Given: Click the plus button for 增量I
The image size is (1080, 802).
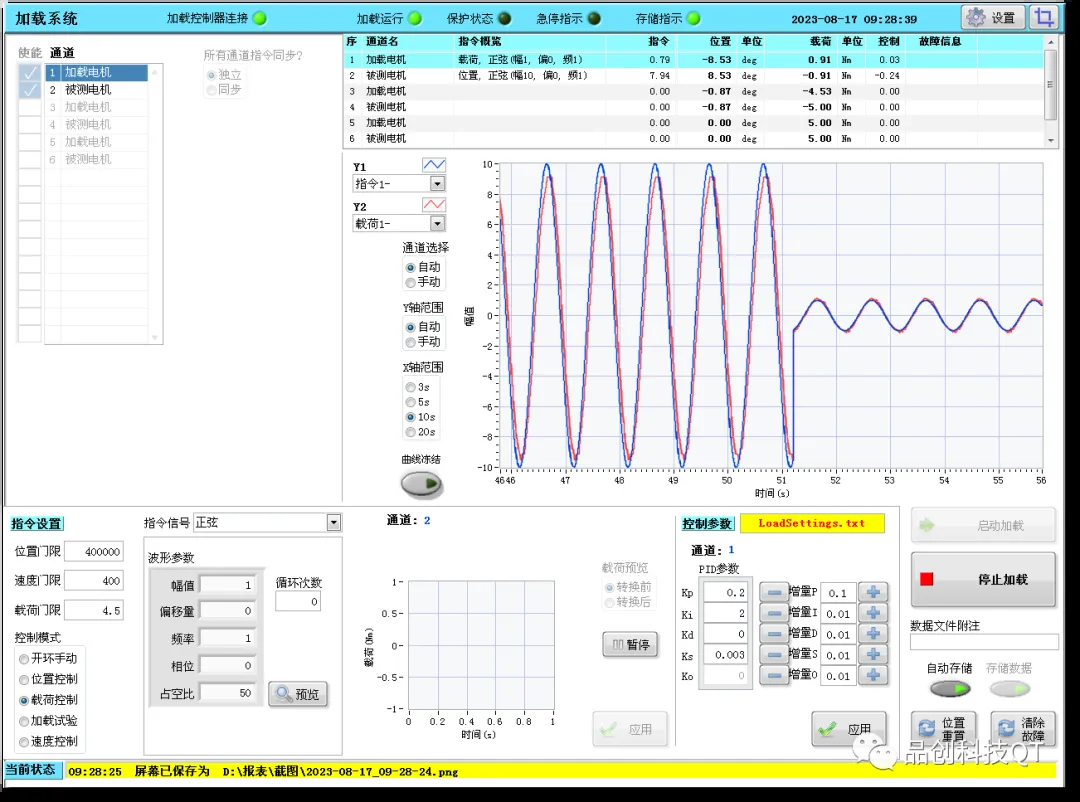Looking at the screenshot, I should (x=873, y=613).
